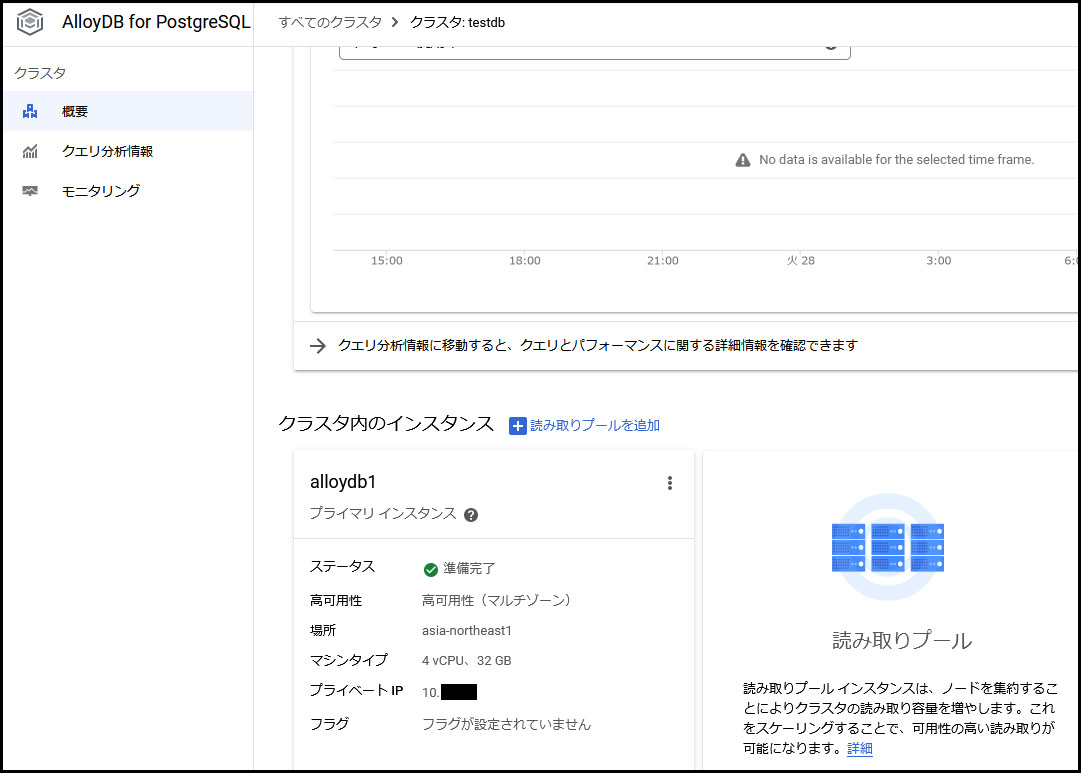Screen dimensions: 1081x773
Task: Open モニタリング in the sidebar
Action: pyautogui.click(x=128, y=191)
